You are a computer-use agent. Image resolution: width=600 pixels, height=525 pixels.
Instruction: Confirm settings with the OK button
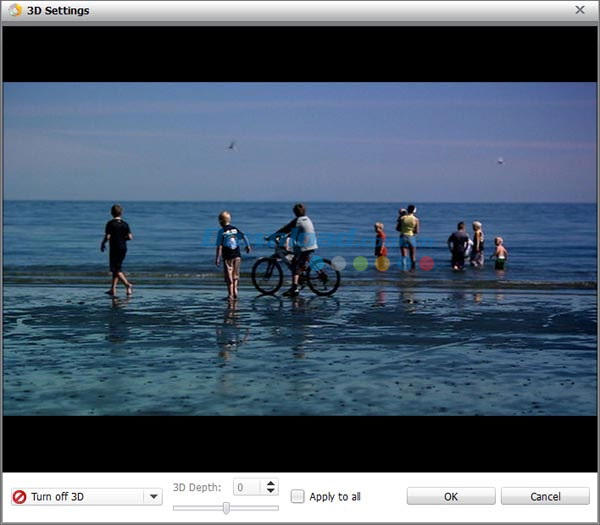point(451,496)
